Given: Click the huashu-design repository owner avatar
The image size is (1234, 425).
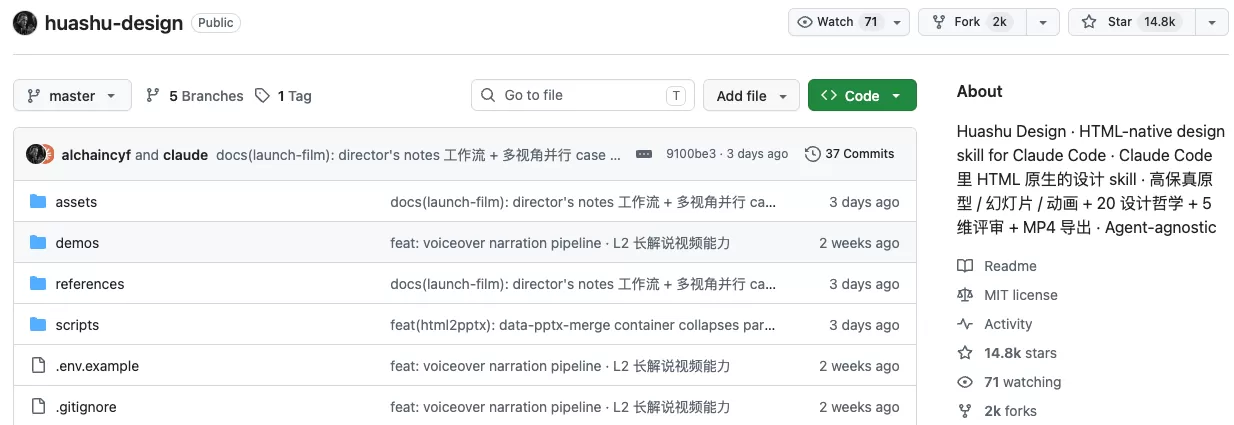Looking at the screenshot, I should [x=25, y=23].
